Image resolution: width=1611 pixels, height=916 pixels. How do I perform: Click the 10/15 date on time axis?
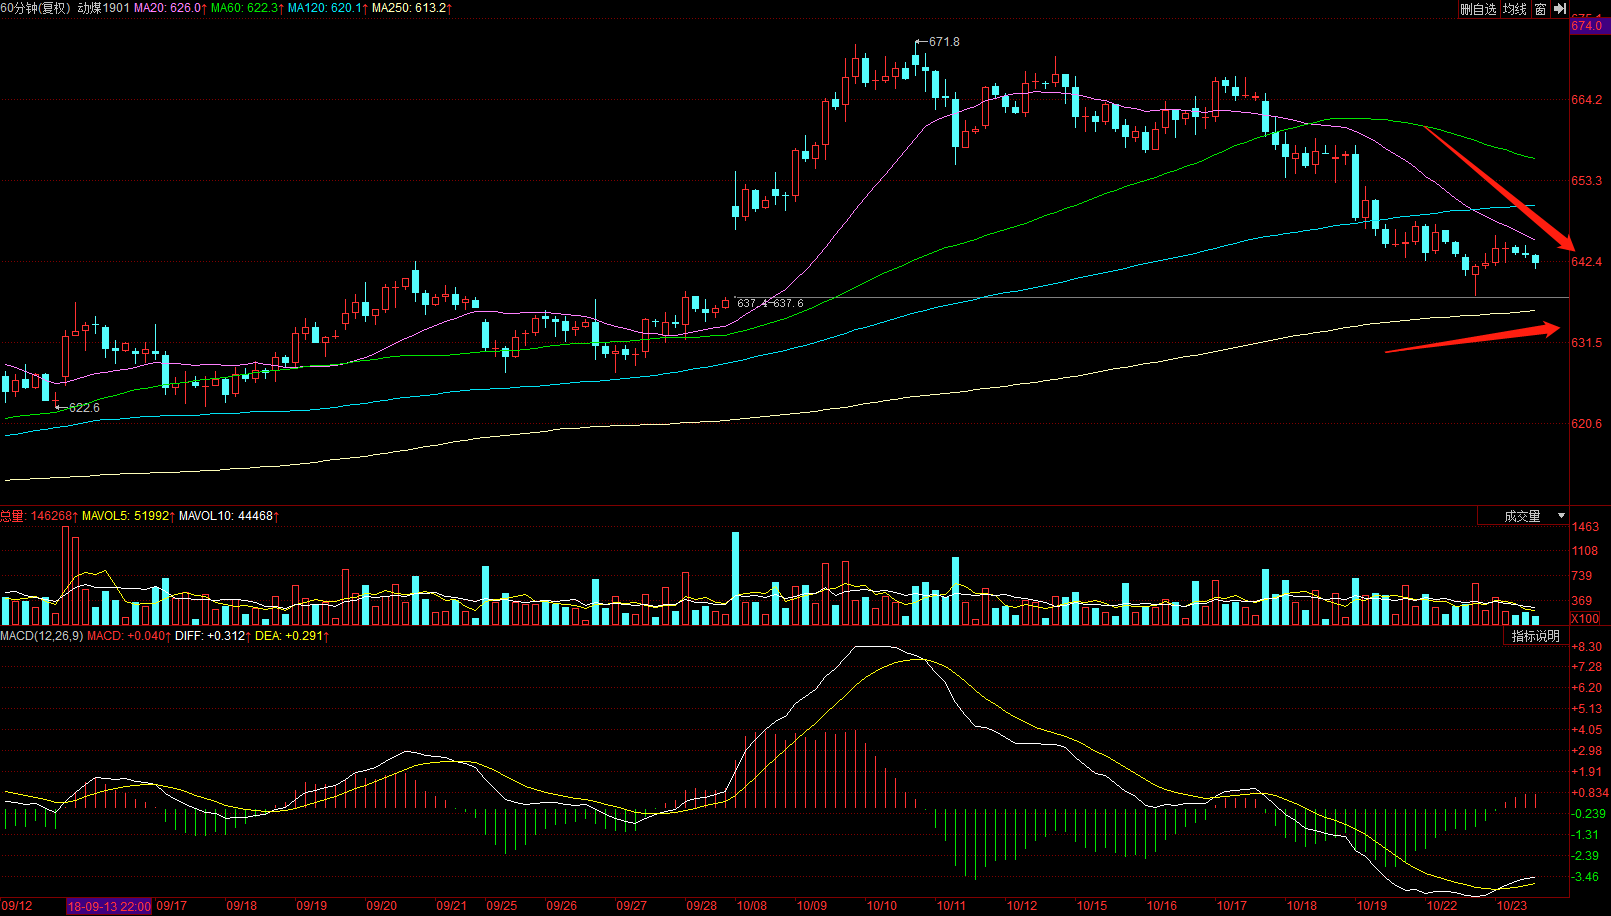point(1092,906)
